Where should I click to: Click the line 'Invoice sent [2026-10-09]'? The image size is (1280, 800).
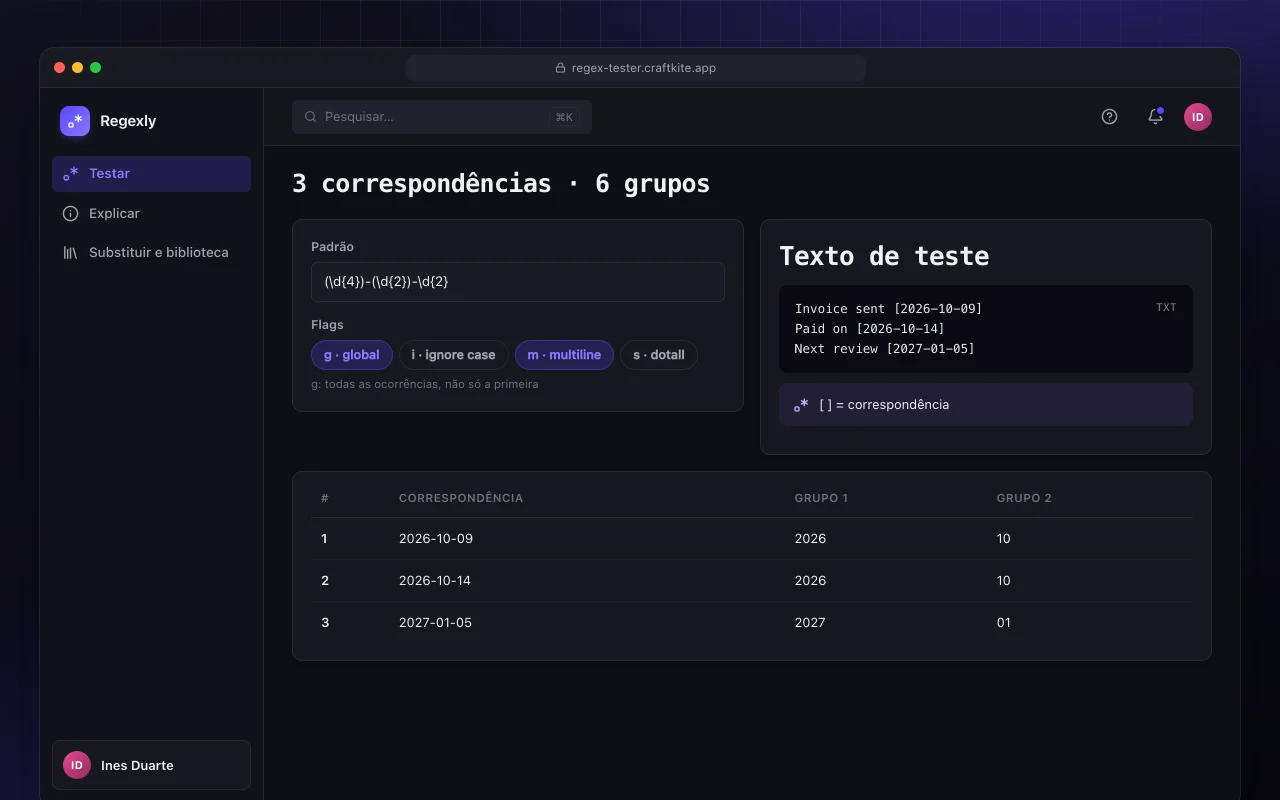(888, 308)
